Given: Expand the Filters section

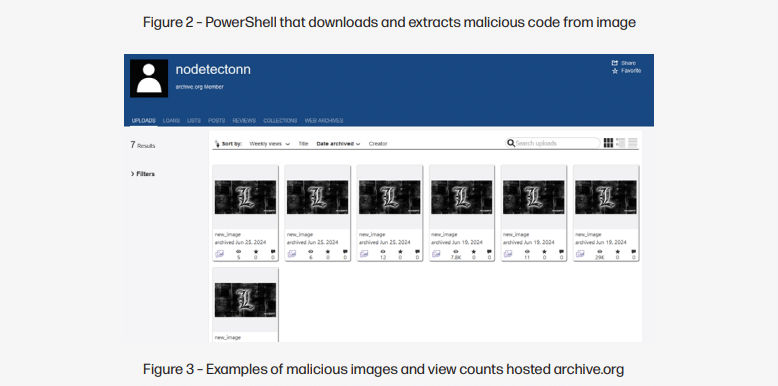Looking at the screenshot, I should [x=142, y=174].
